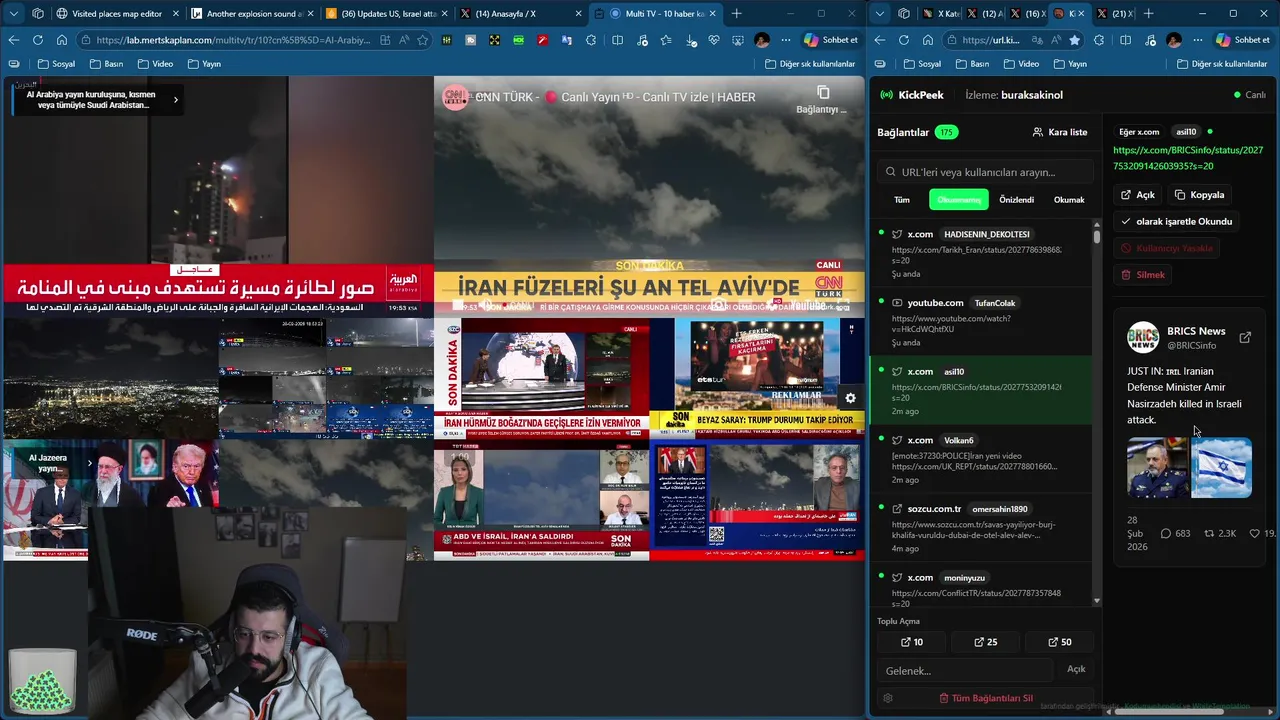Mark link as read (işaretle Okundu)
Image resolution: width=1280 pixels, height=720 pixels.
[1176, 221]
